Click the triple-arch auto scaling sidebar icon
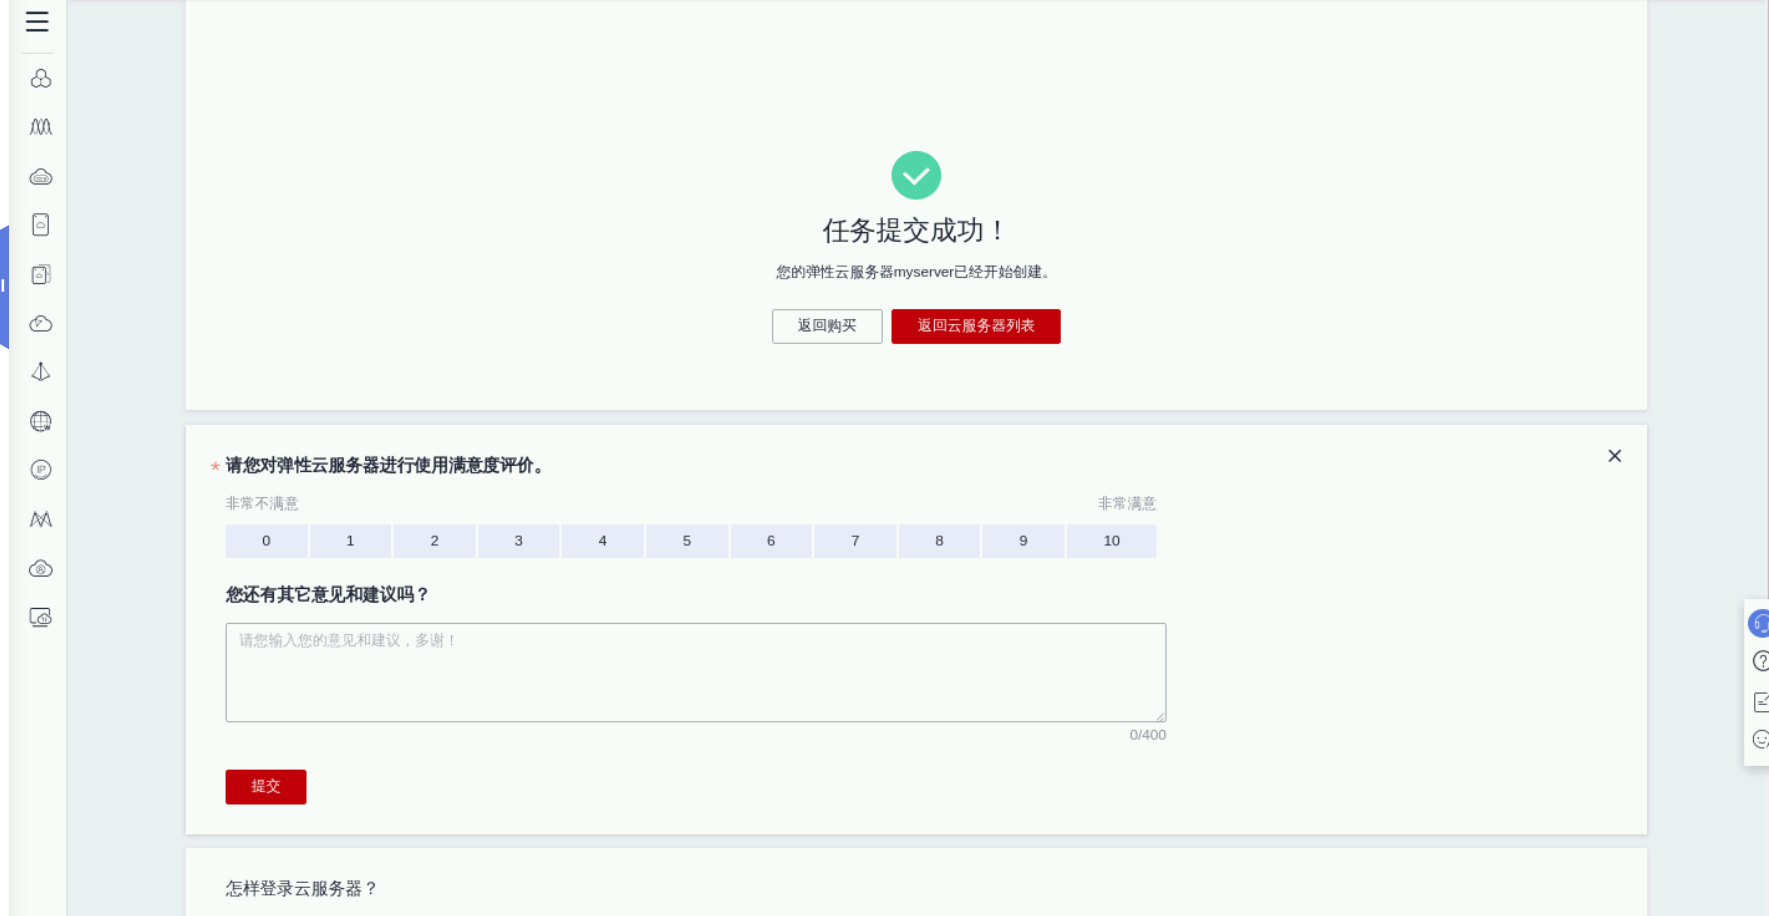The height and width of the screenshot is (916, 1769). (x=40, y=127)
